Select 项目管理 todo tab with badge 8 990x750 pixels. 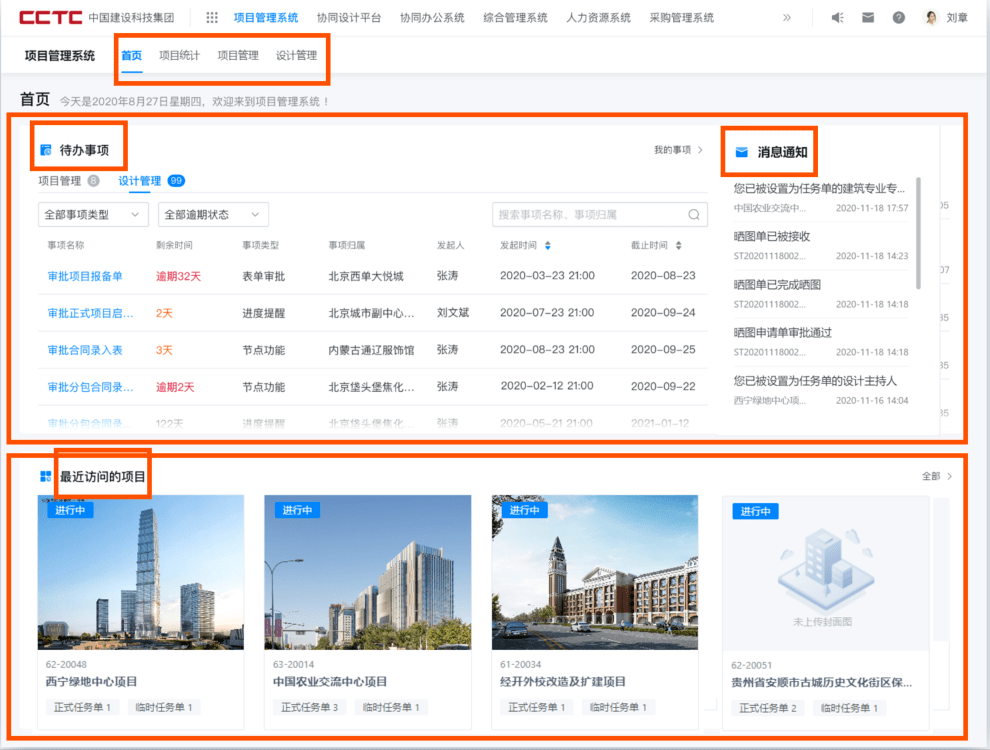[x=69, y=181]
